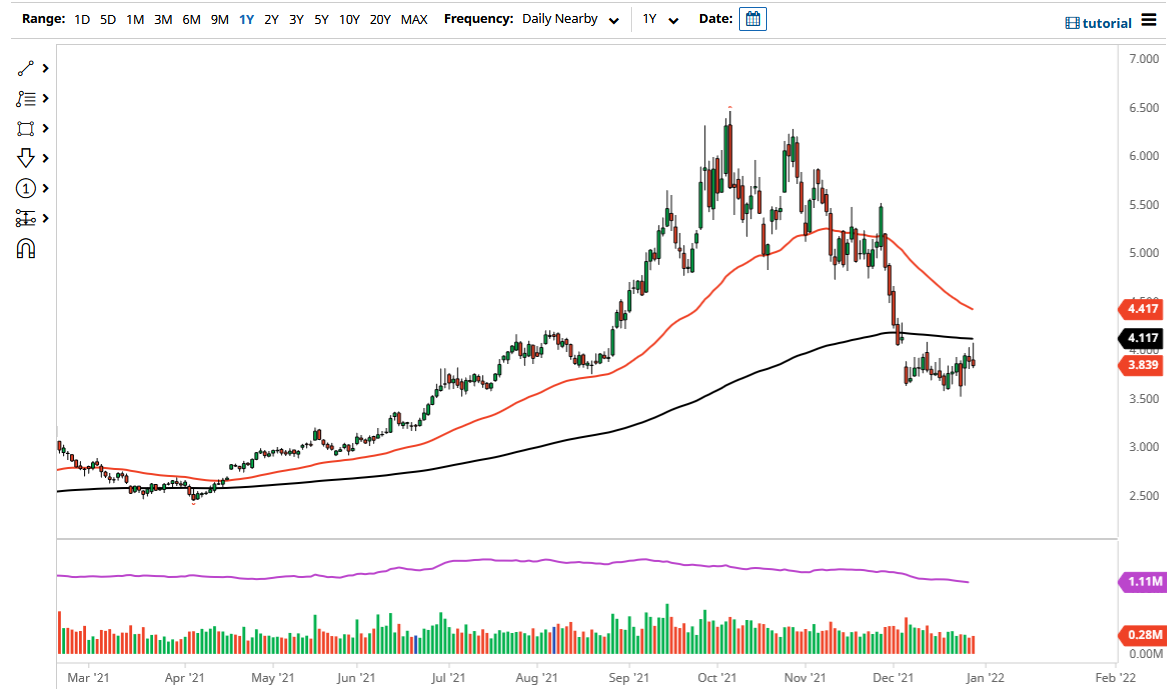
Task: Expand the Fibonacci tool options
Action: click(46, 98)
